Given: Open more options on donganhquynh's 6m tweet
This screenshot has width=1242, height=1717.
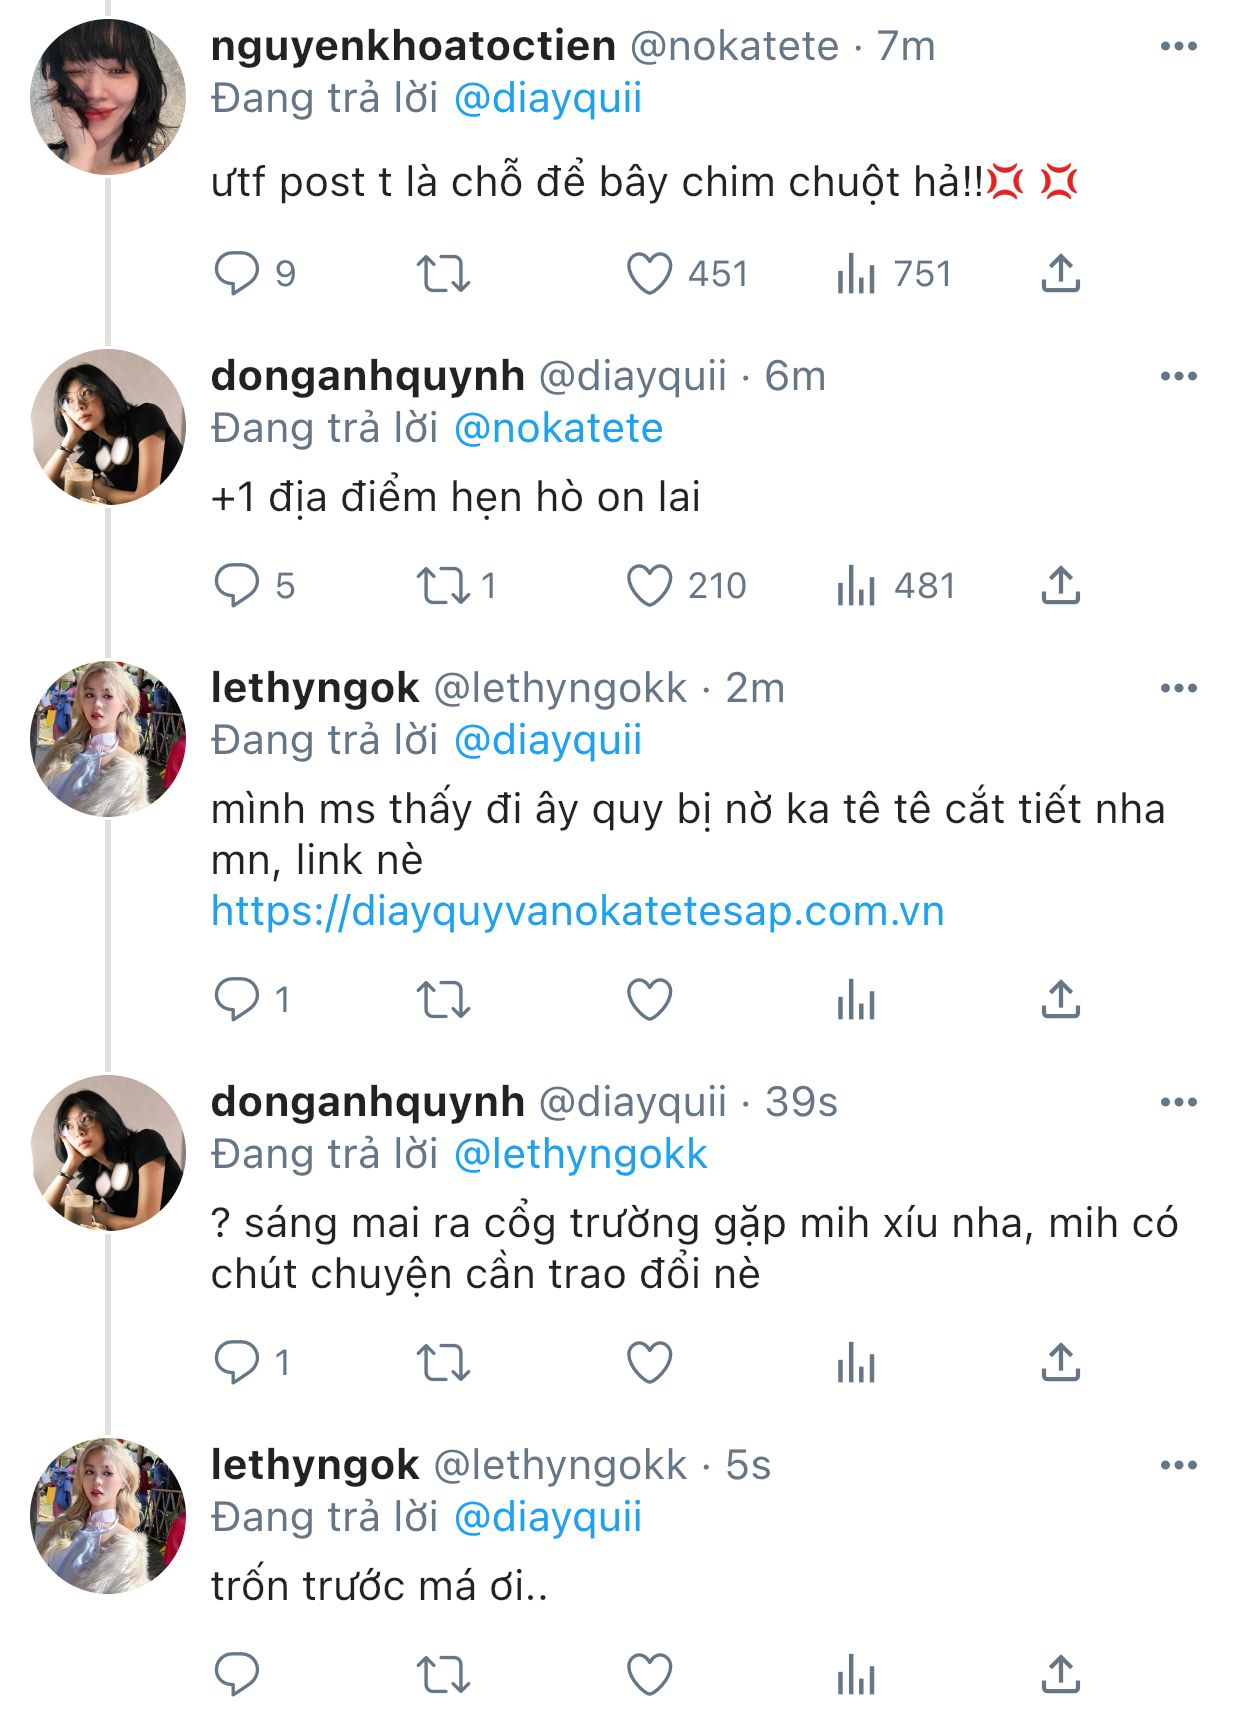Looking at the screenshot, I should click(x=1178, y=376).
